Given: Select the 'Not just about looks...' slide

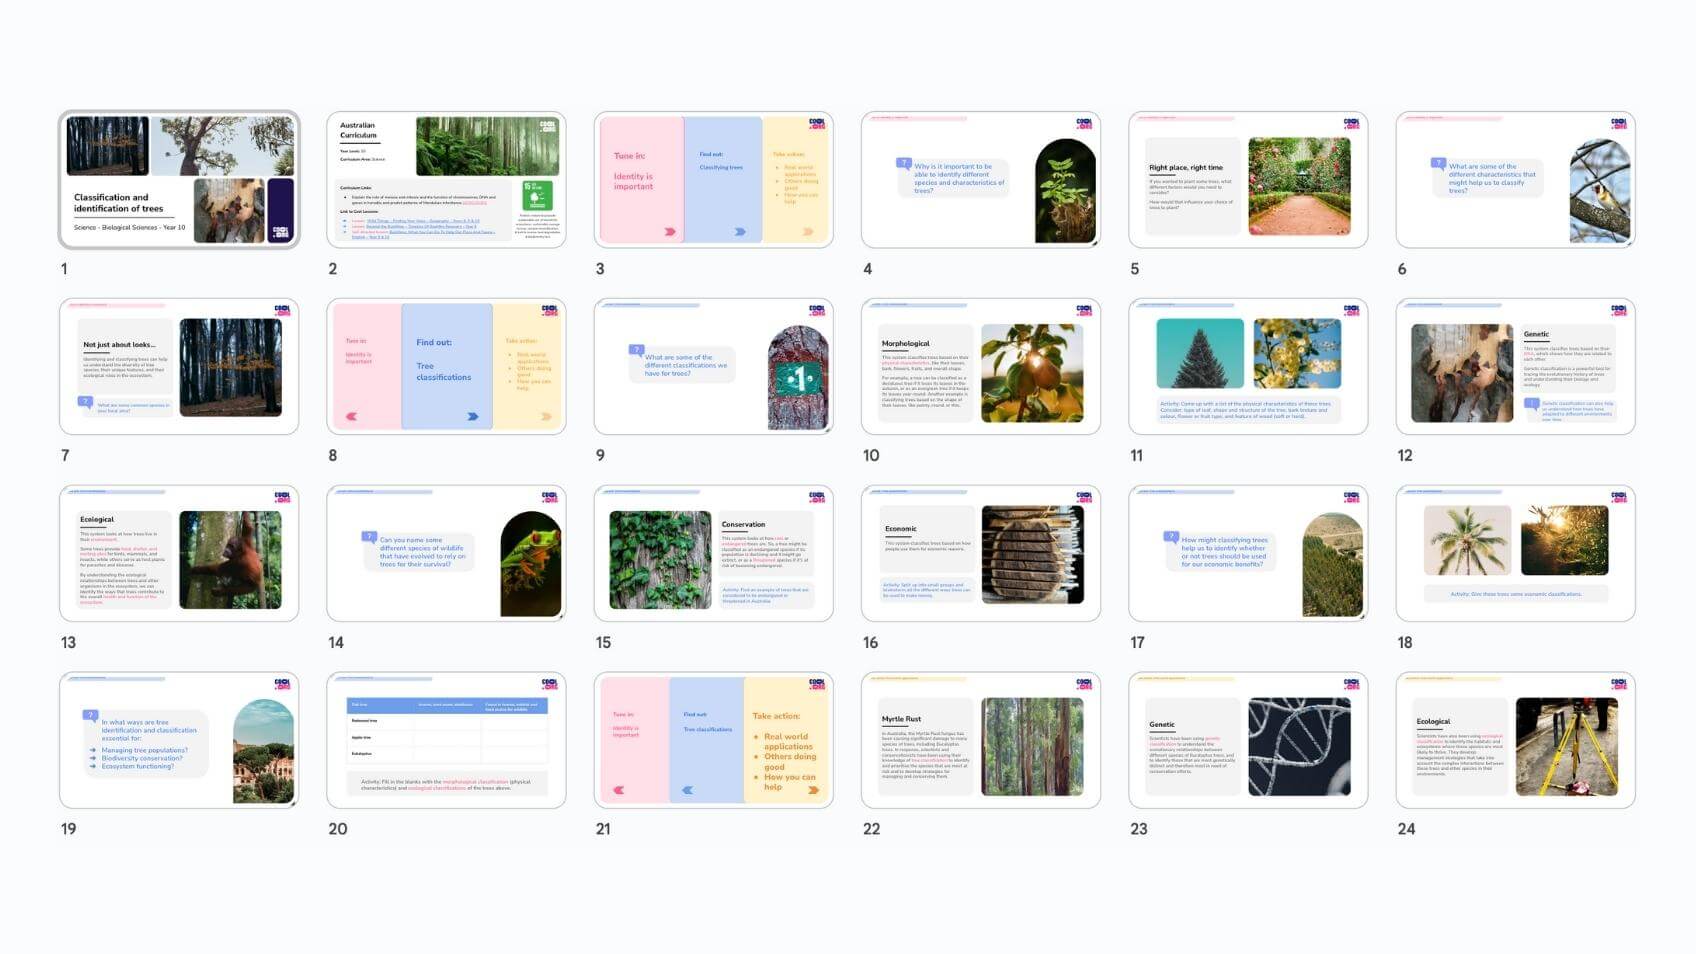Looking at the screenshot, I should [x=179, y=367].
